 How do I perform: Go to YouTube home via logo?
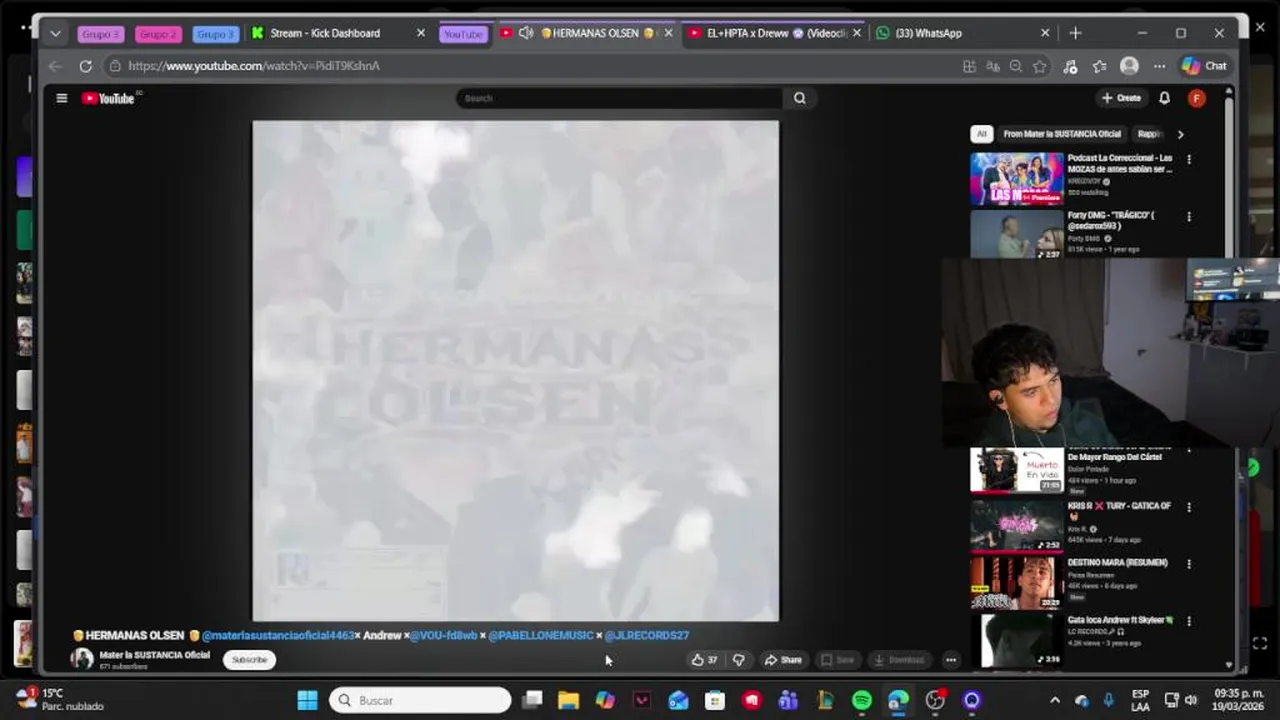108,98
